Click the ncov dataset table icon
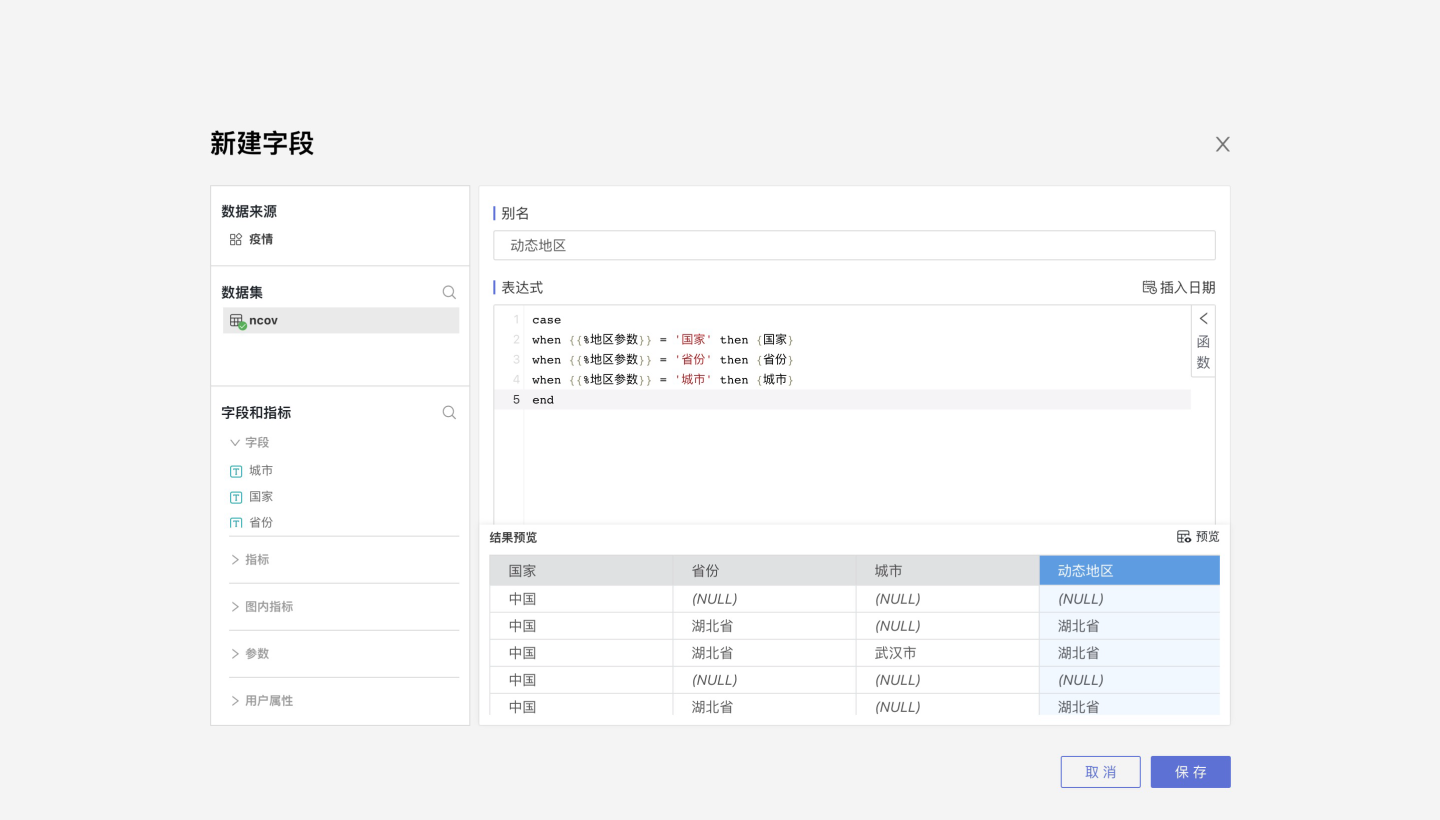Screen dimensions: 1440x820 [237, 321]
